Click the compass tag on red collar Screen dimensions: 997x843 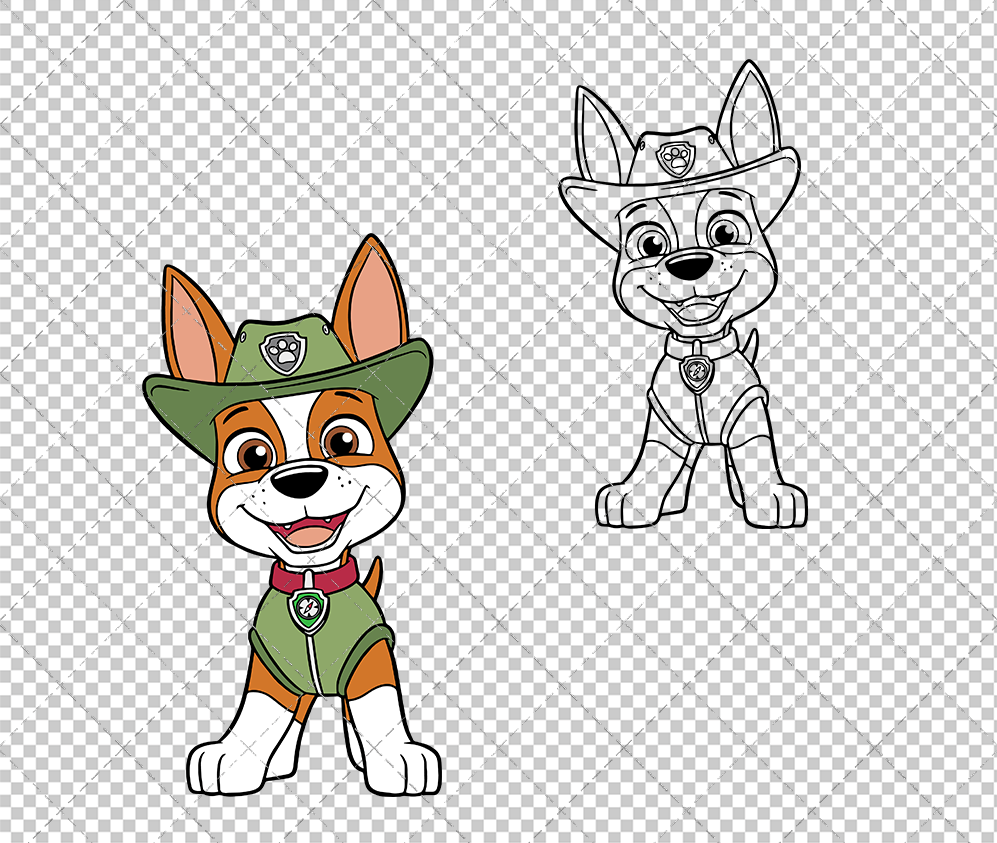(x=309, y=610)
